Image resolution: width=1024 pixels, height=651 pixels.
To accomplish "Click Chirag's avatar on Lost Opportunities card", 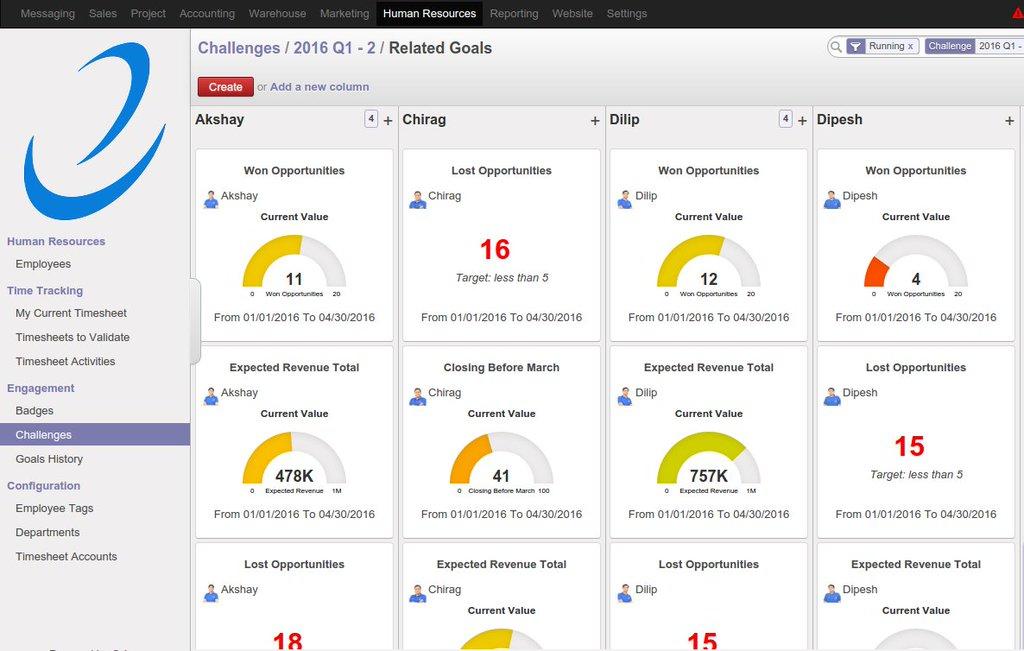I will coord(418,199).
